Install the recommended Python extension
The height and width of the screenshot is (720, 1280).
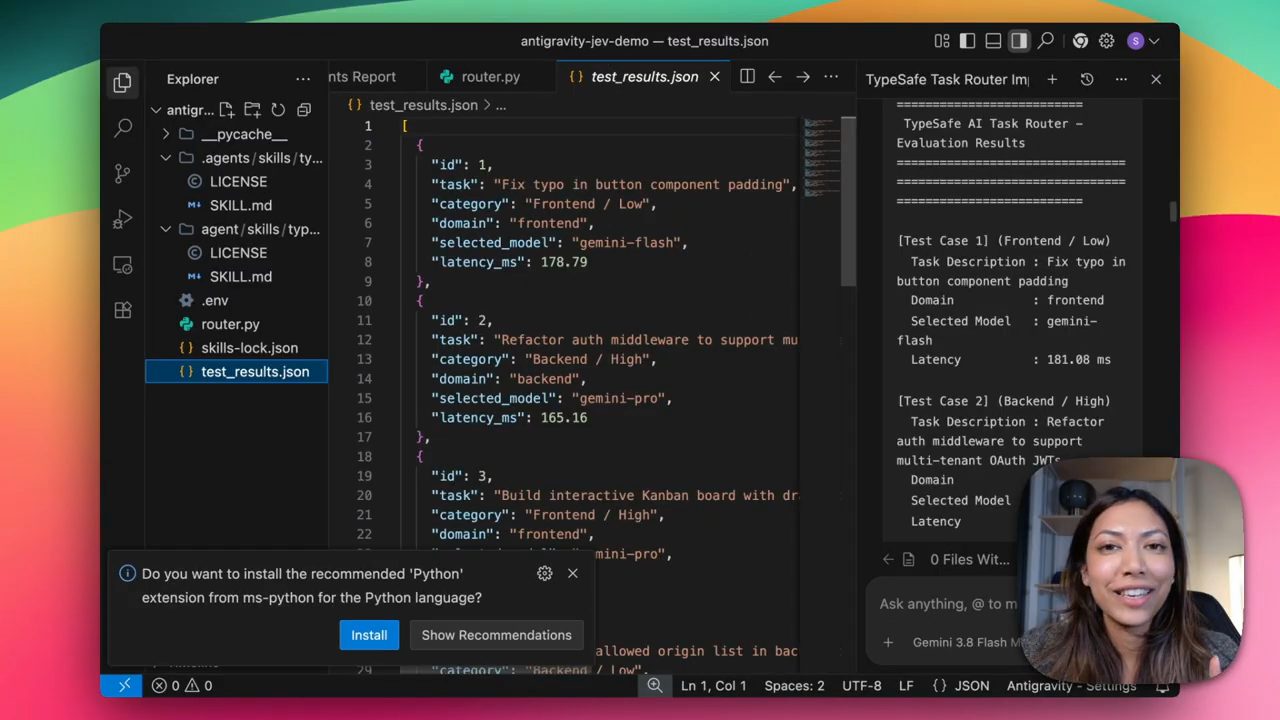click(369, 635)
